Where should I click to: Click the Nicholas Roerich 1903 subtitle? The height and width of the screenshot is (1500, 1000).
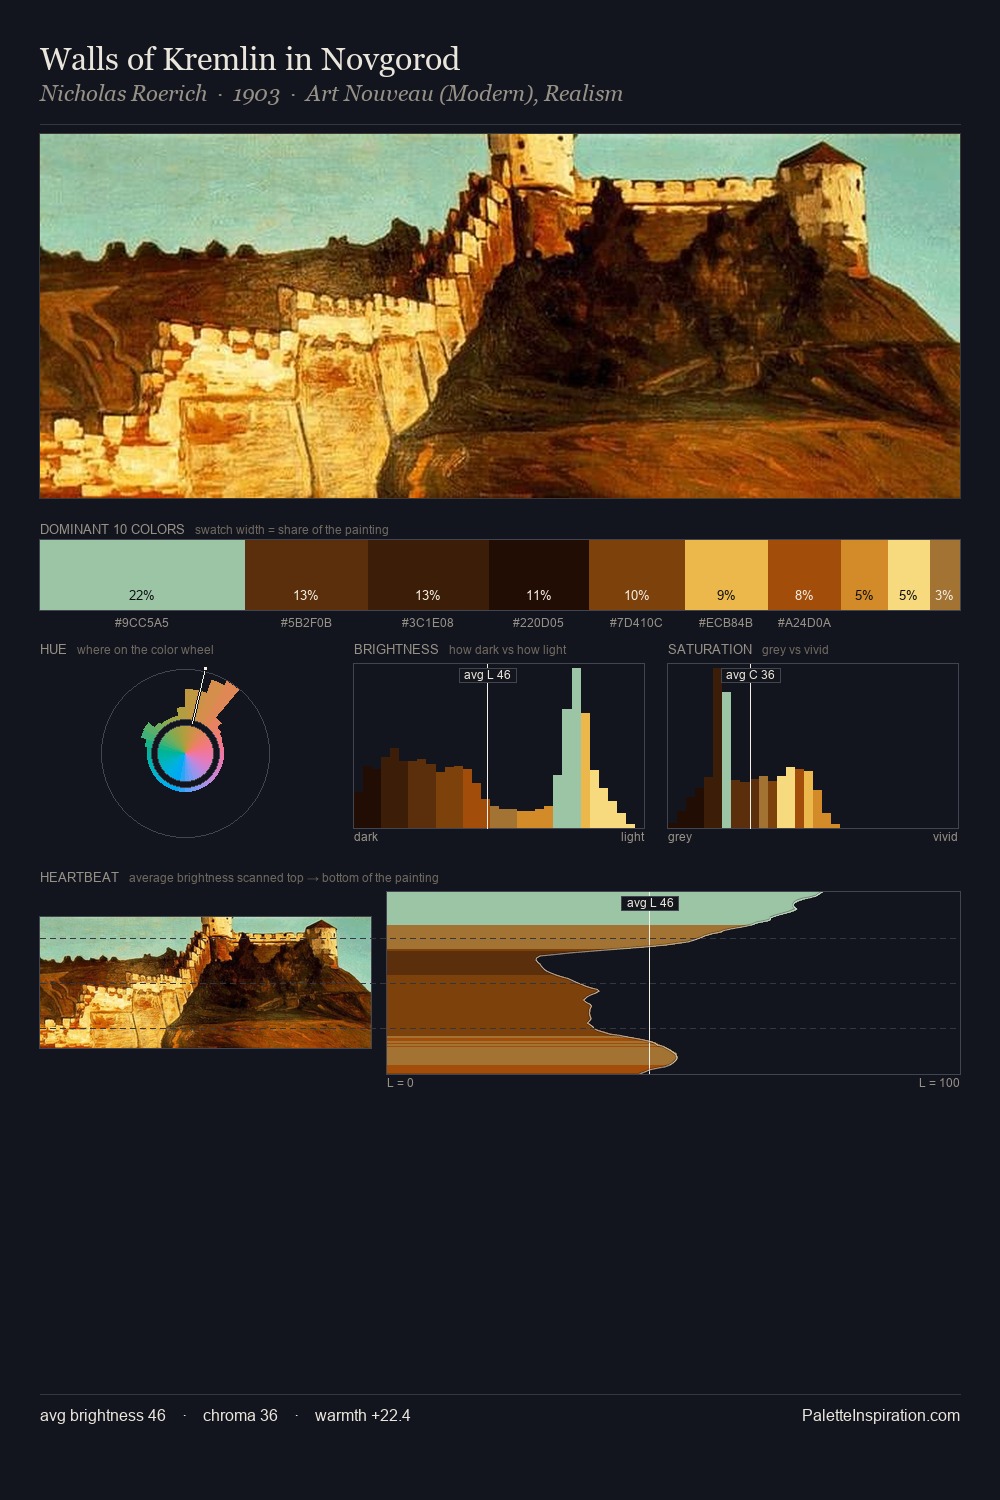pyautogui.click(x=331, y=94)
